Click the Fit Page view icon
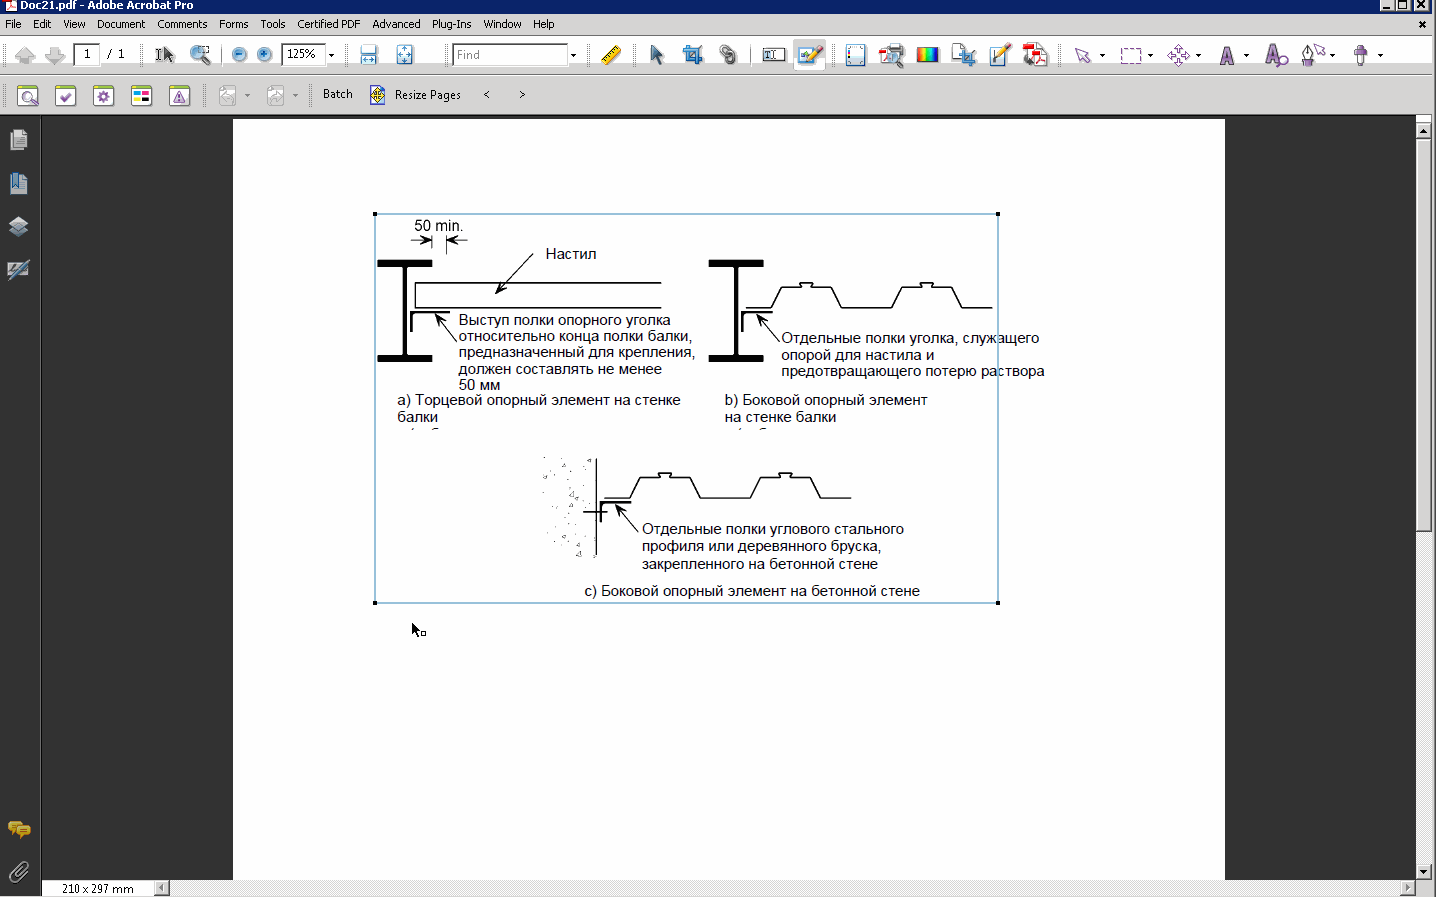Screen dimensions: 1436x897 pos(405,55)
